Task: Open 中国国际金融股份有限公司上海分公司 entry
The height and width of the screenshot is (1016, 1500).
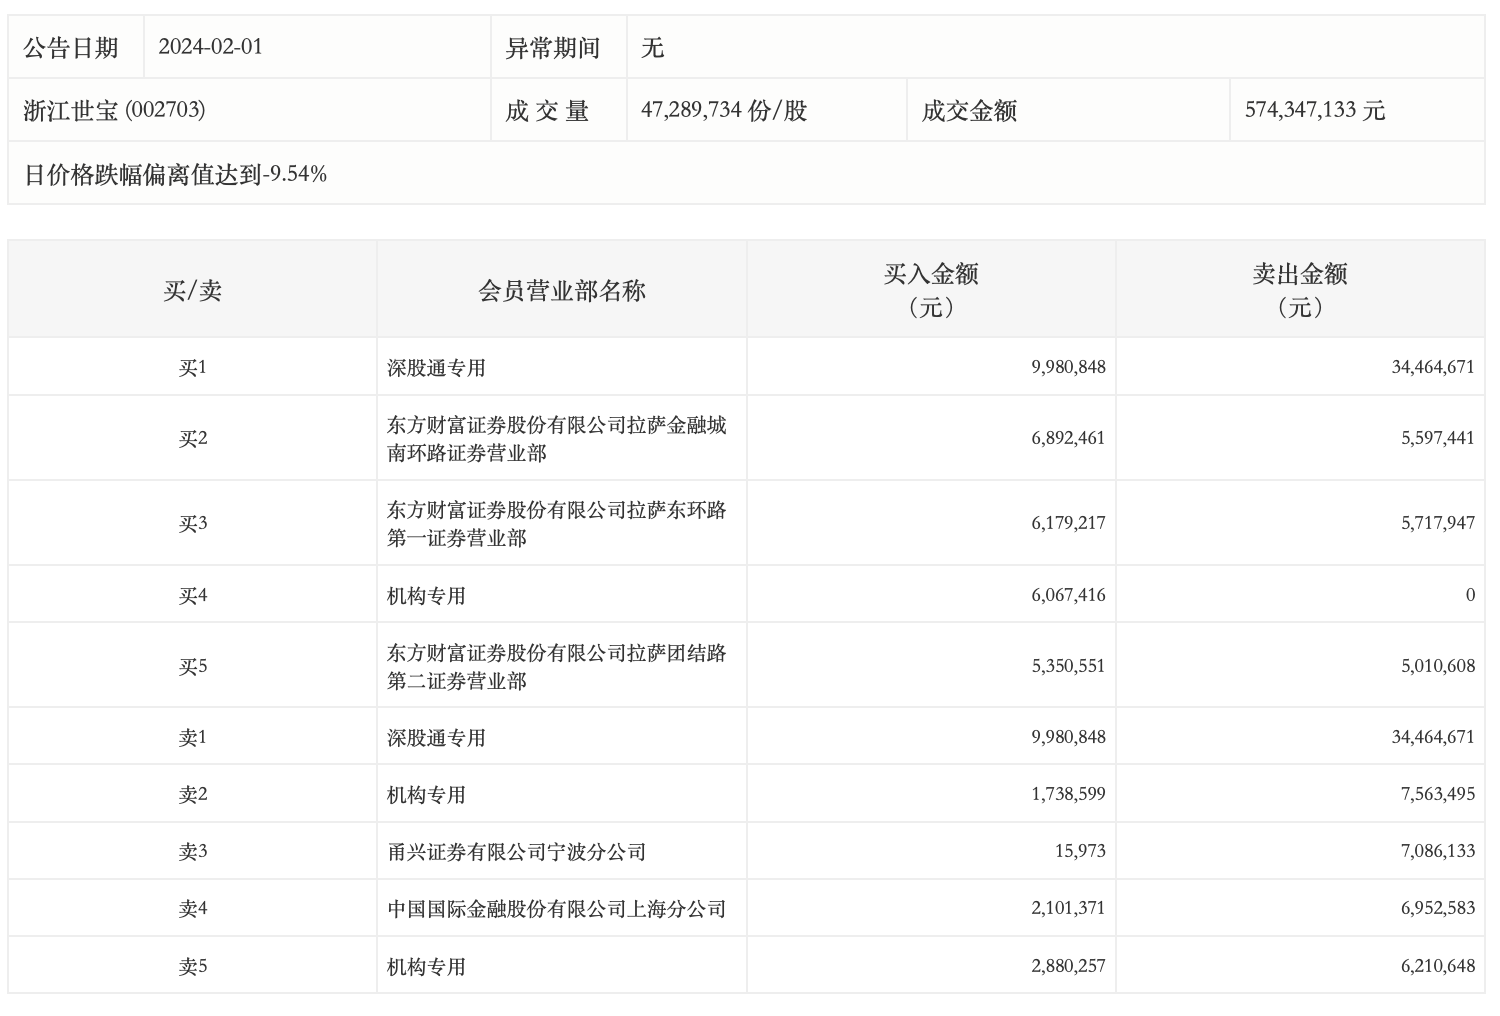Action: tap(557, 909)
